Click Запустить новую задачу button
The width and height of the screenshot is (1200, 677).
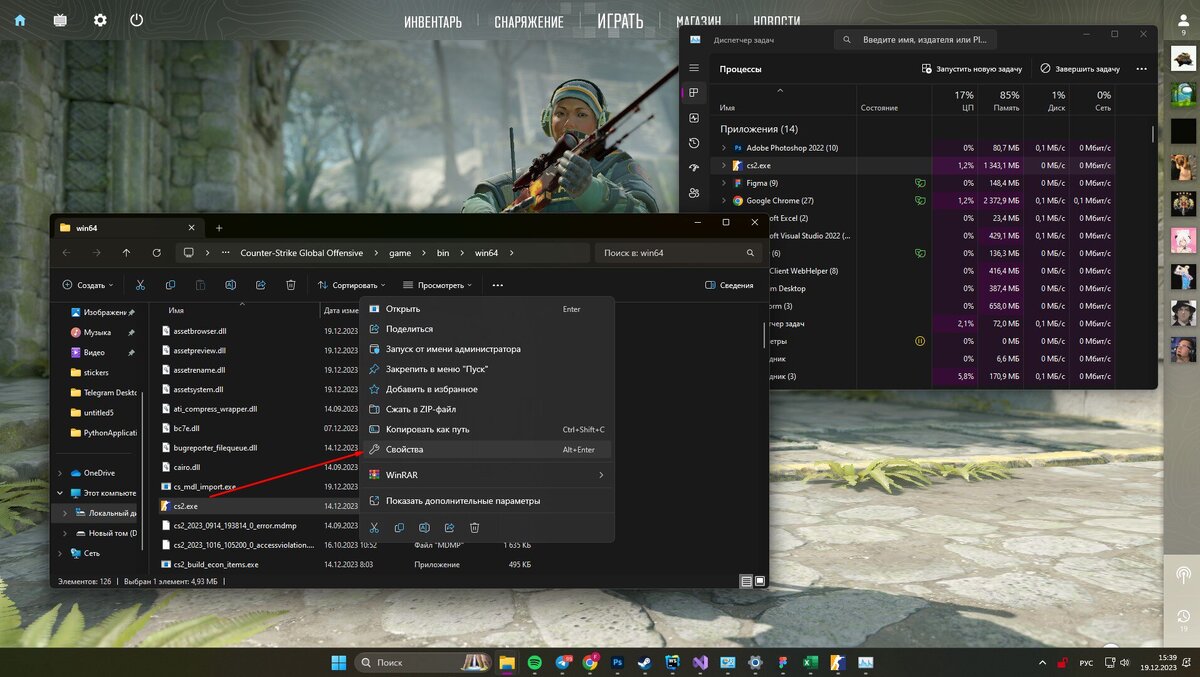point(971,69)
